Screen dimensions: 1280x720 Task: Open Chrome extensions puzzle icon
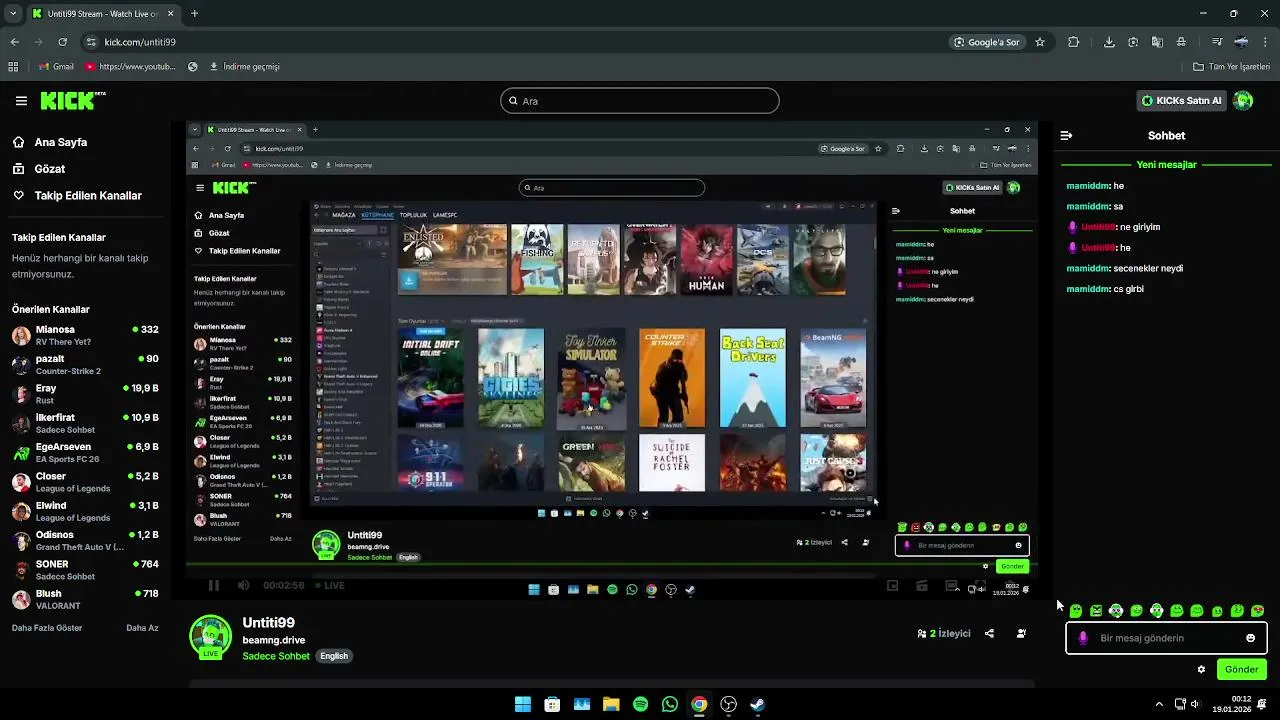point(1074,42)
